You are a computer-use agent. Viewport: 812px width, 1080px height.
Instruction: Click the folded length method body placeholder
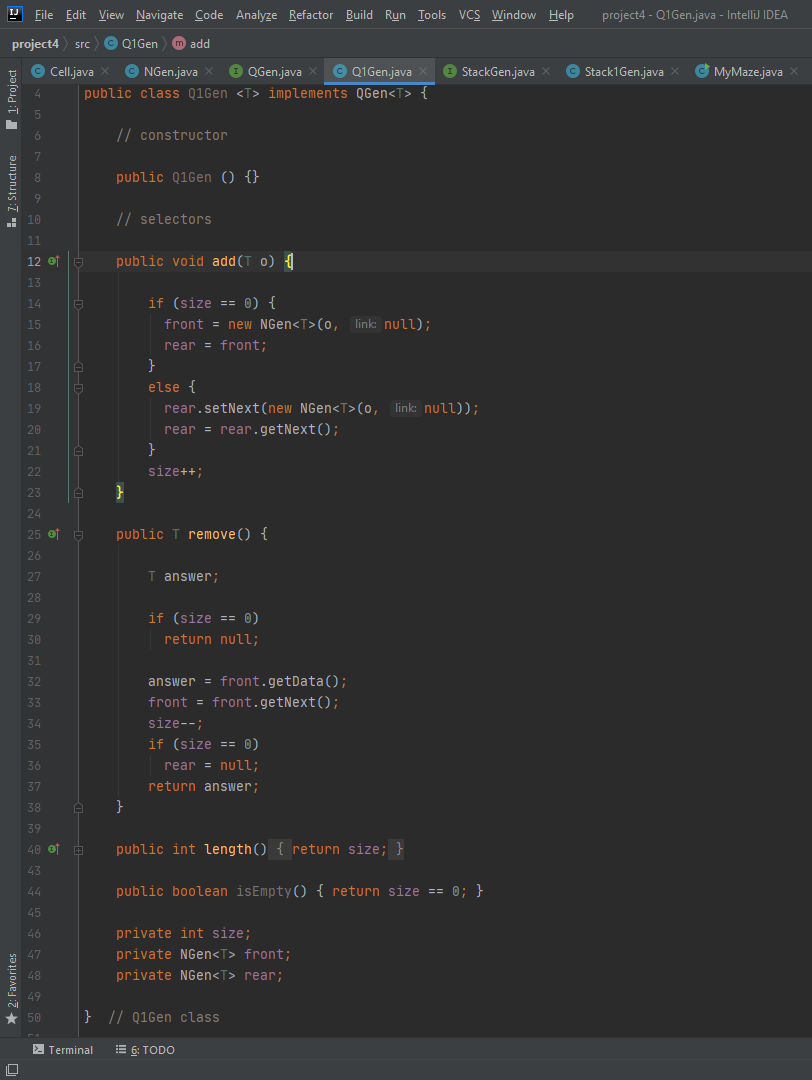click(x=336, y=849)
